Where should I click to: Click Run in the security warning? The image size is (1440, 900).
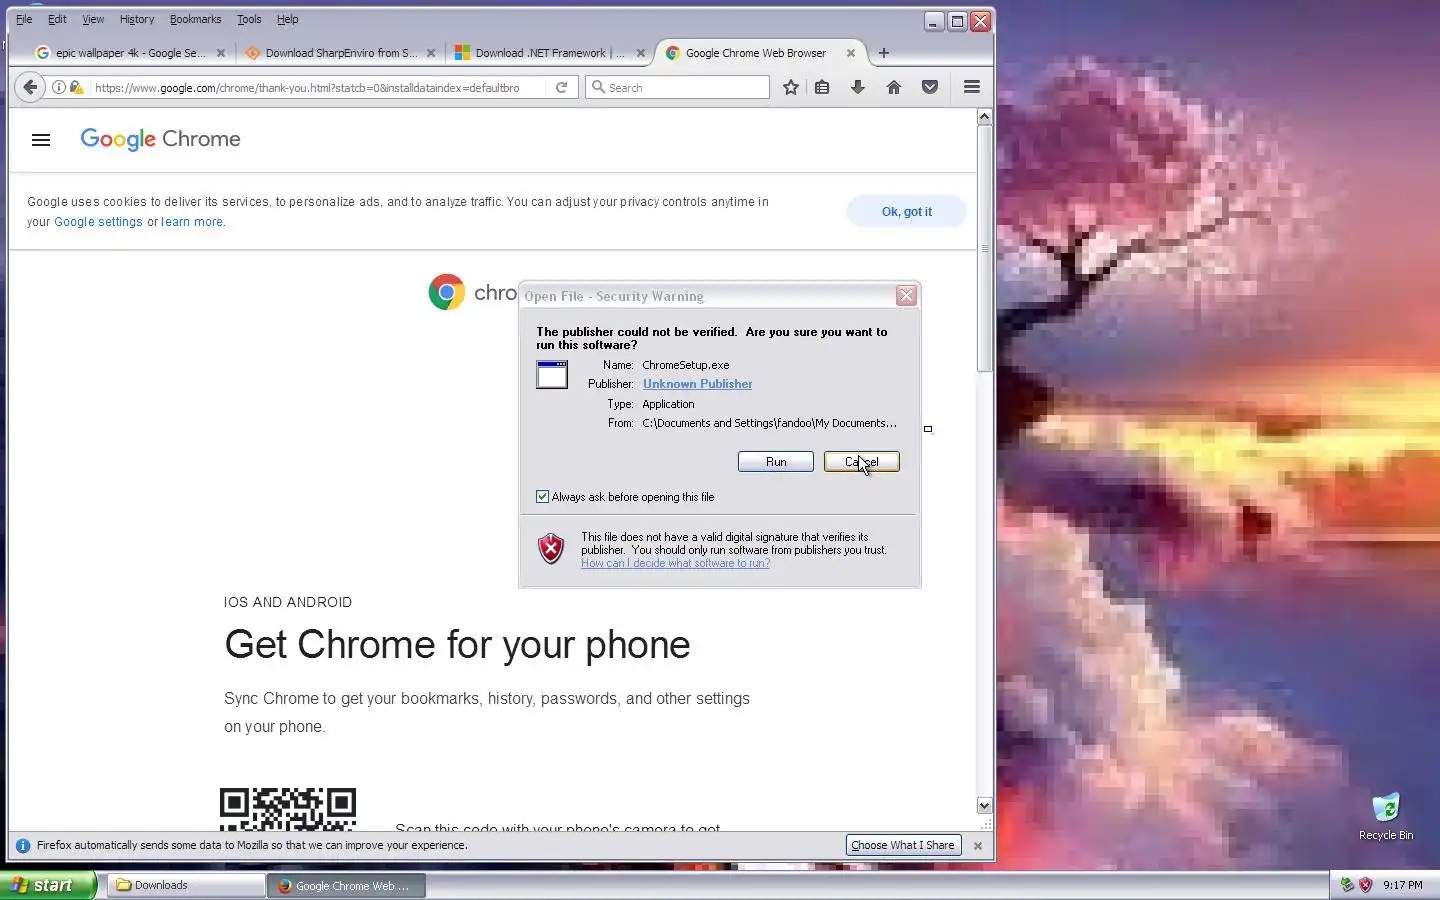coord(776,462)
